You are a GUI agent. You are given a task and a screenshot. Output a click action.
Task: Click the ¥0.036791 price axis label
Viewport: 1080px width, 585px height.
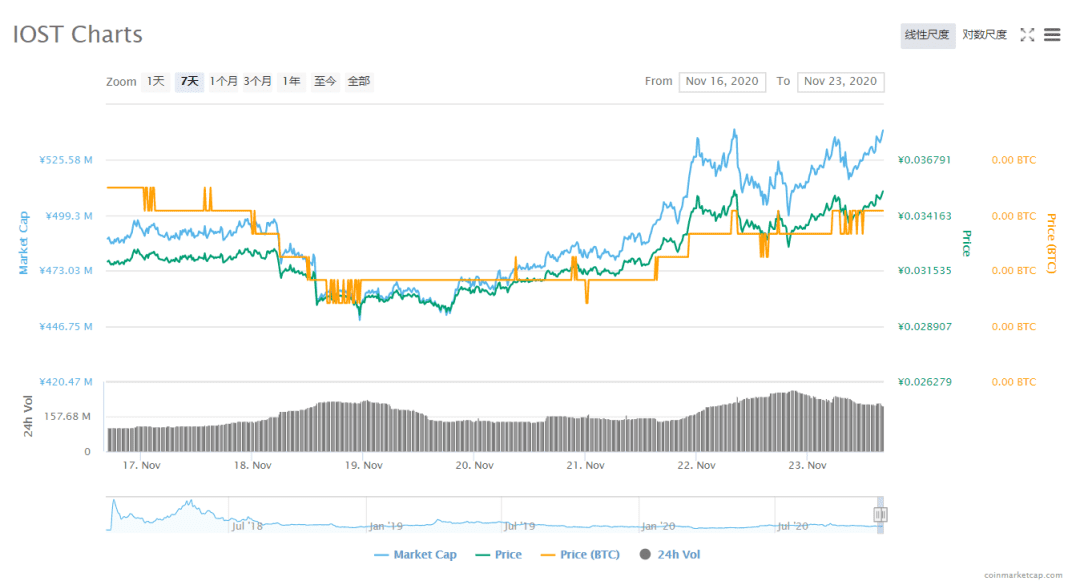tap(924, 160)
